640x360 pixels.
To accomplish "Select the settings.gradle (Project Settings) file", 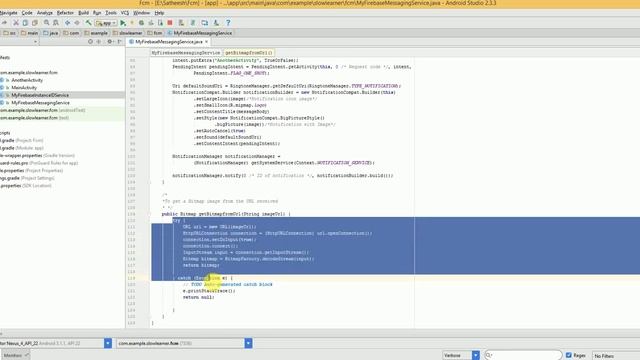I will 27,178.
